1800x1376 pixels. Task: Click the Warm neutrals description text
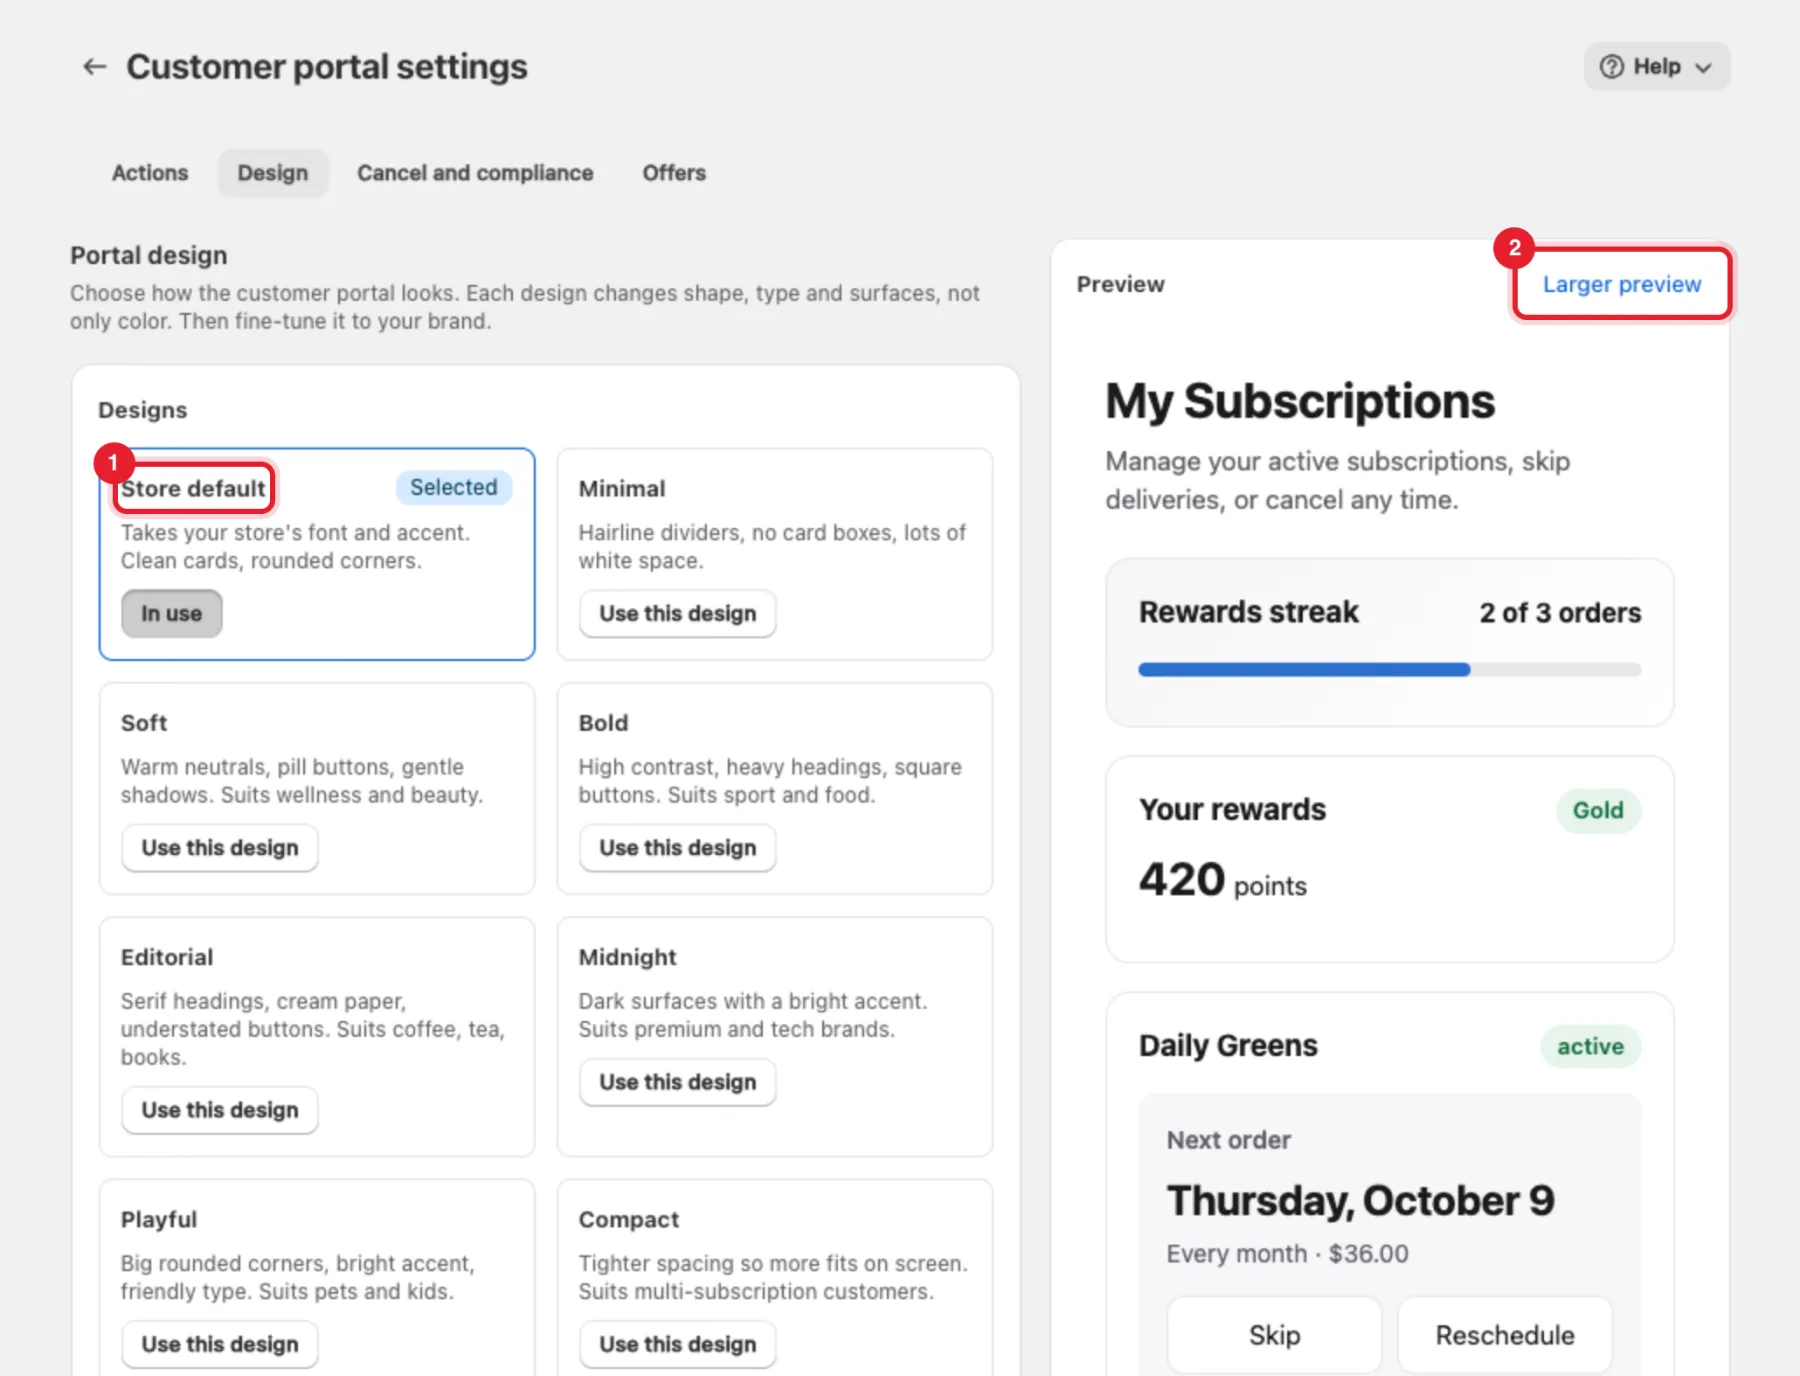point(302,780)
